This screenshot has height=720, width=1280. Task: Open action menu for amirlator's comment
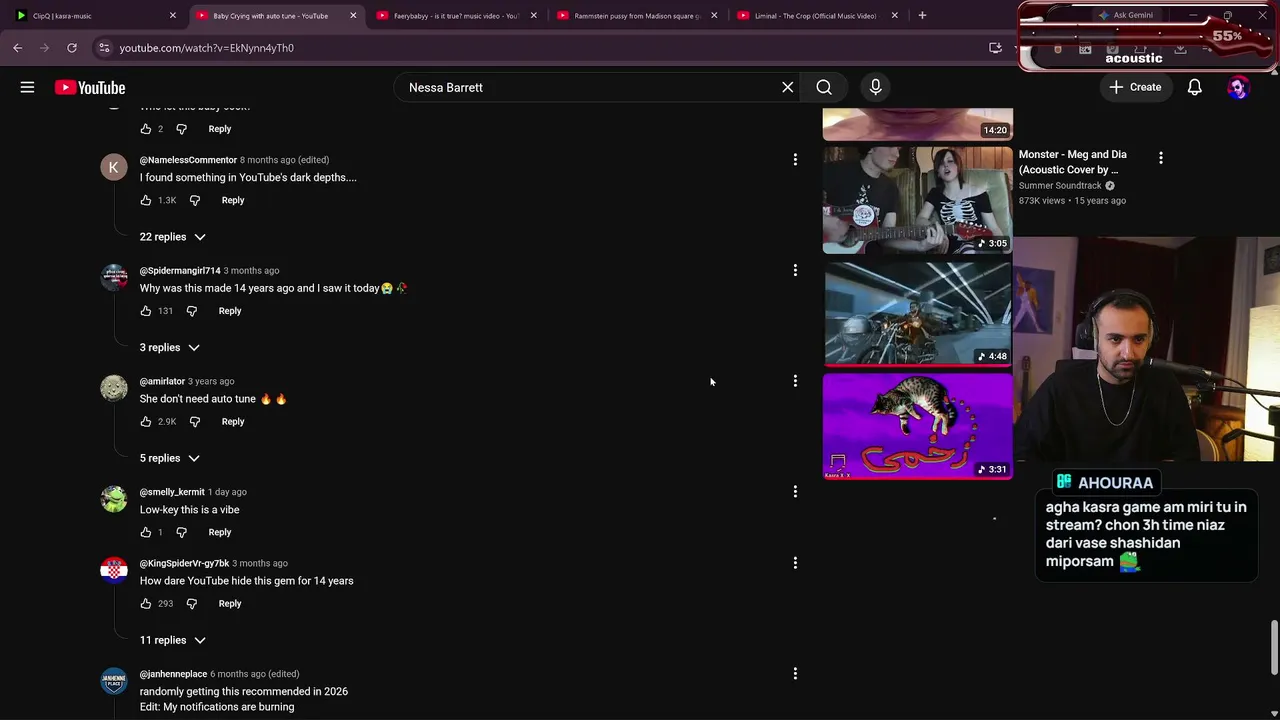(795, 381)
